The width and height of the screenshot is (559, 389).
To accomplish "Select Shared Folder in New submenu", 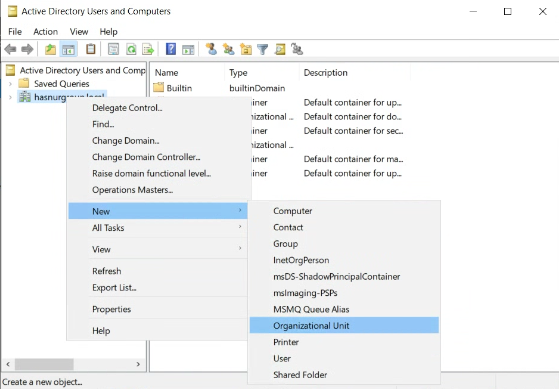I will pyautogui.click(x=344, y=375).
